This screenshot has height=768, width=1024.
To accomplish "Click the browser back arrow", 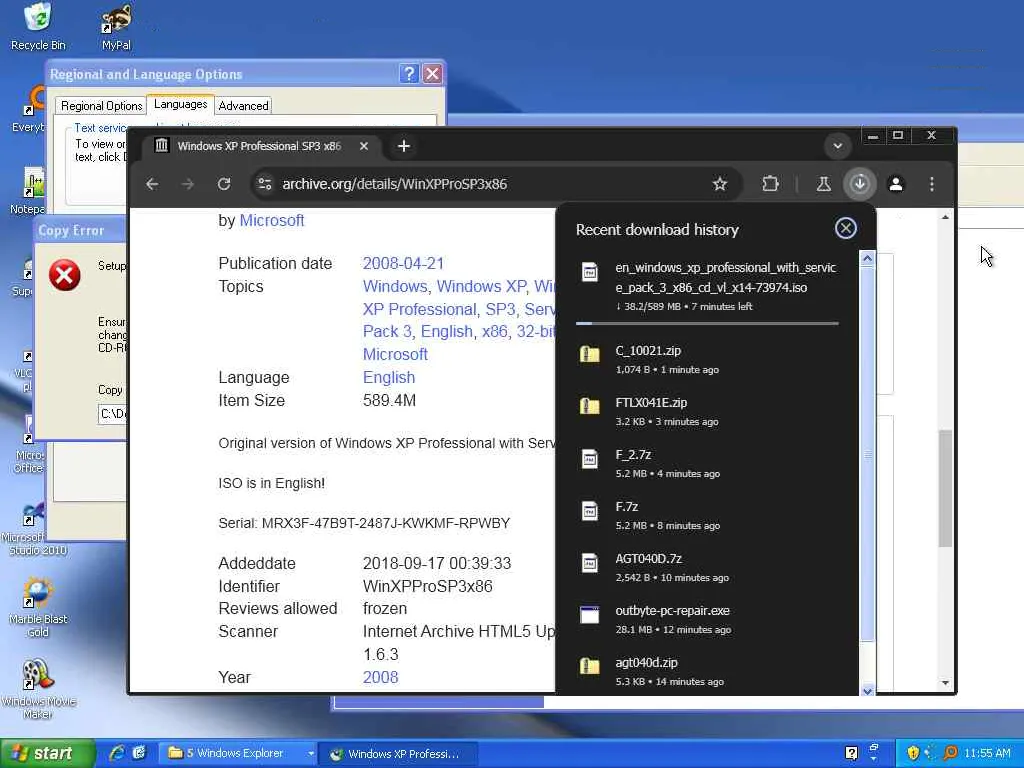I will [152, 184].
